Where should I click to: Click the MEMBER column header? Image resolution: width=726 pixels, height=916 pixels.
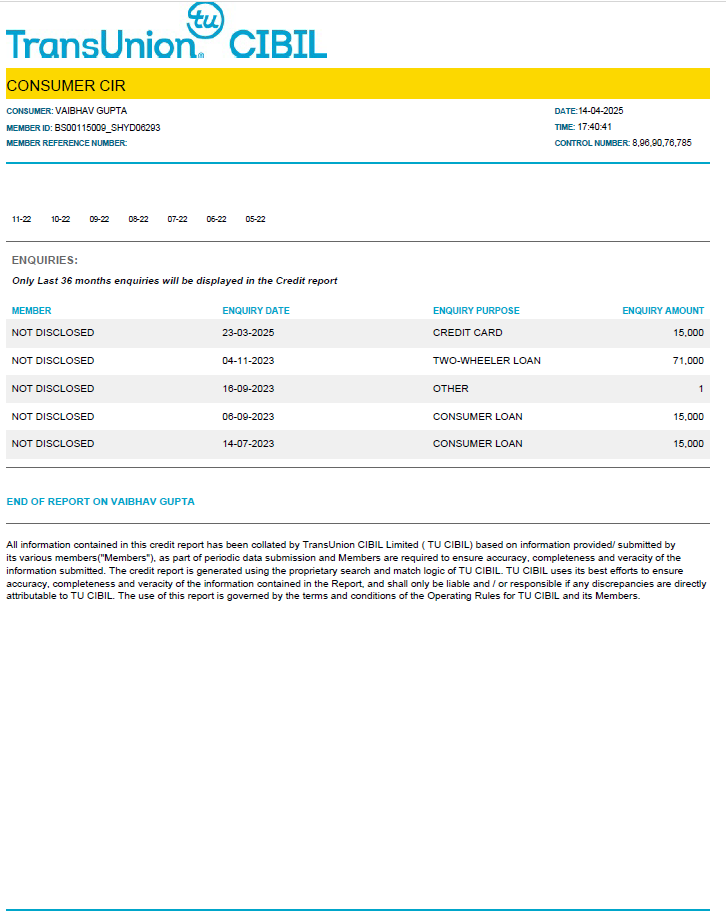click(x=32, y=311)
